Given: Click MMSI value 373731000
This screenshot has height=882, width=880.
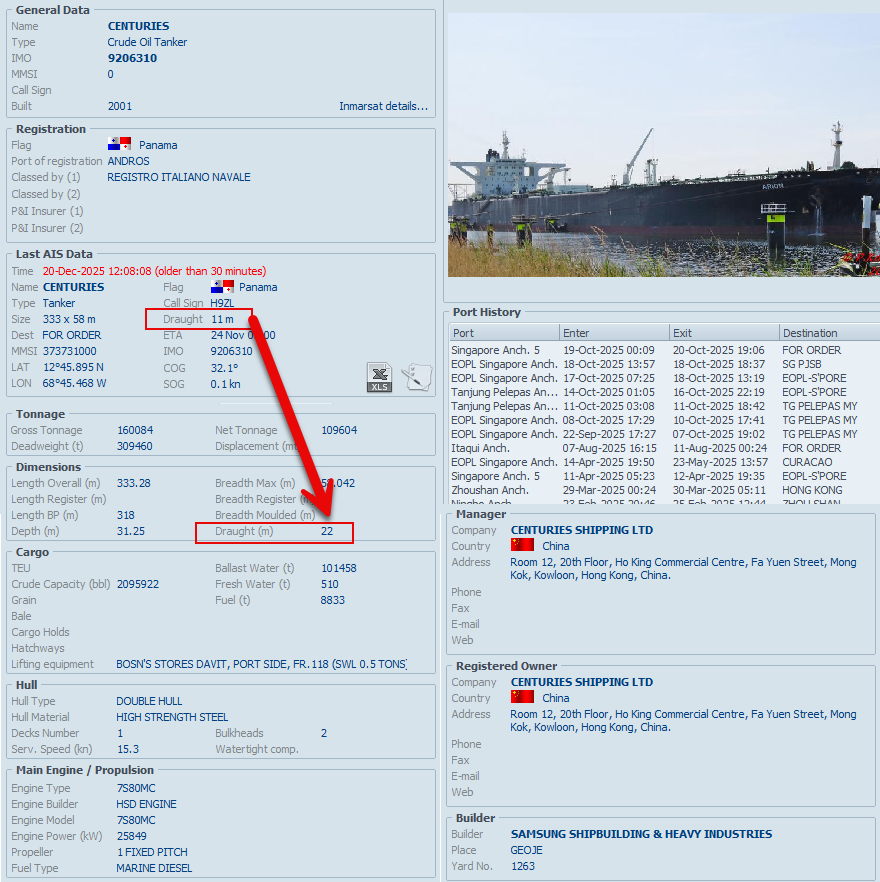Looking at the screenshot, I should [69, 351].
